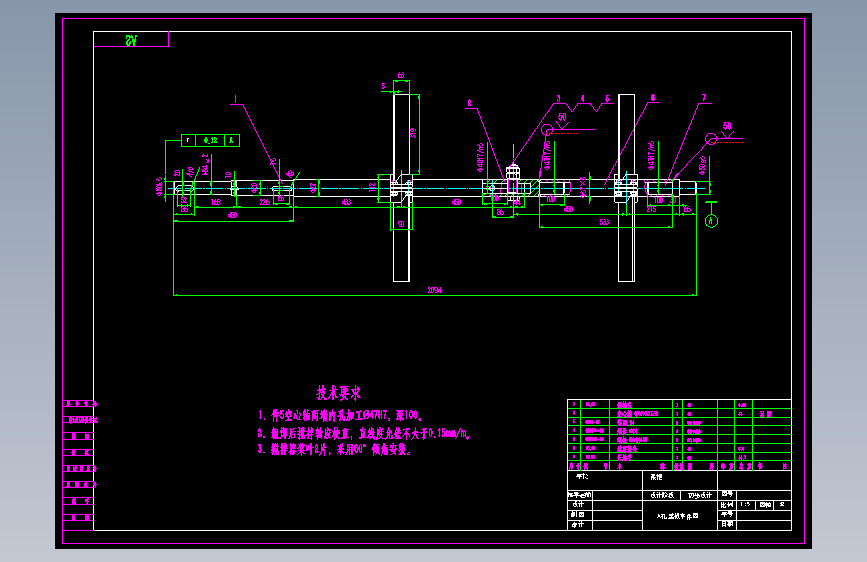Select the right vertical paddle blade
The height and width of the screenshot is (562, 867).
click(626, 188)
